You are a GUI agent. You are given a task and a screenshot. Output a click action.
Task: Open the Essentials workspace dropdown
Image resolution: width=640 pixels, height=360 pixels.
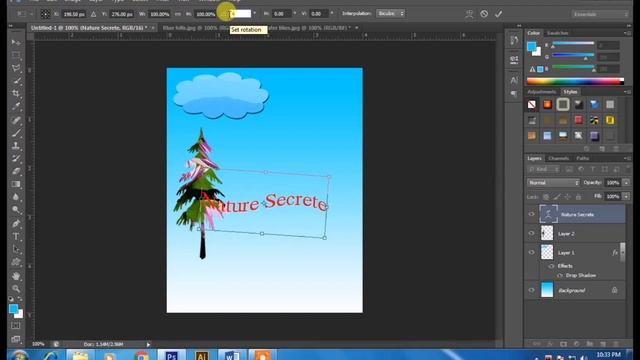(x=600, y=14)
